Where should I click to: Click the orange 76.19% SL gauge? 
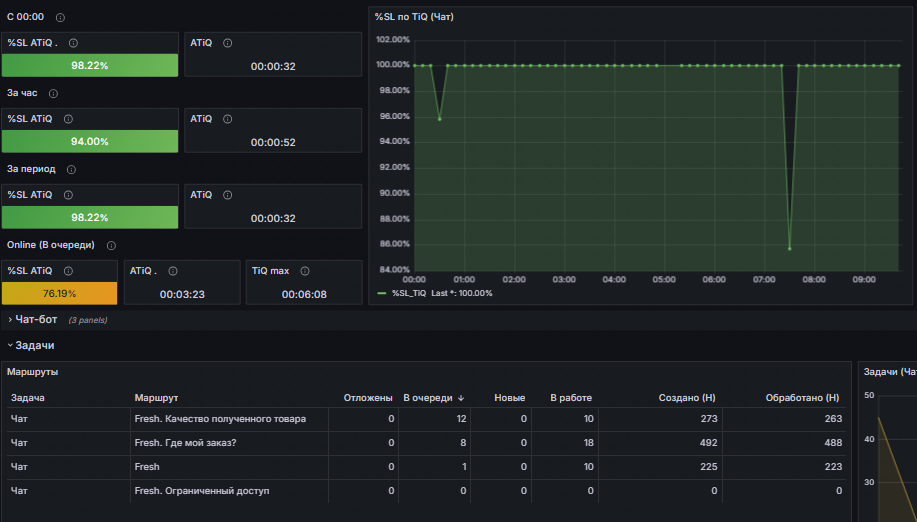tap(59, 294)
